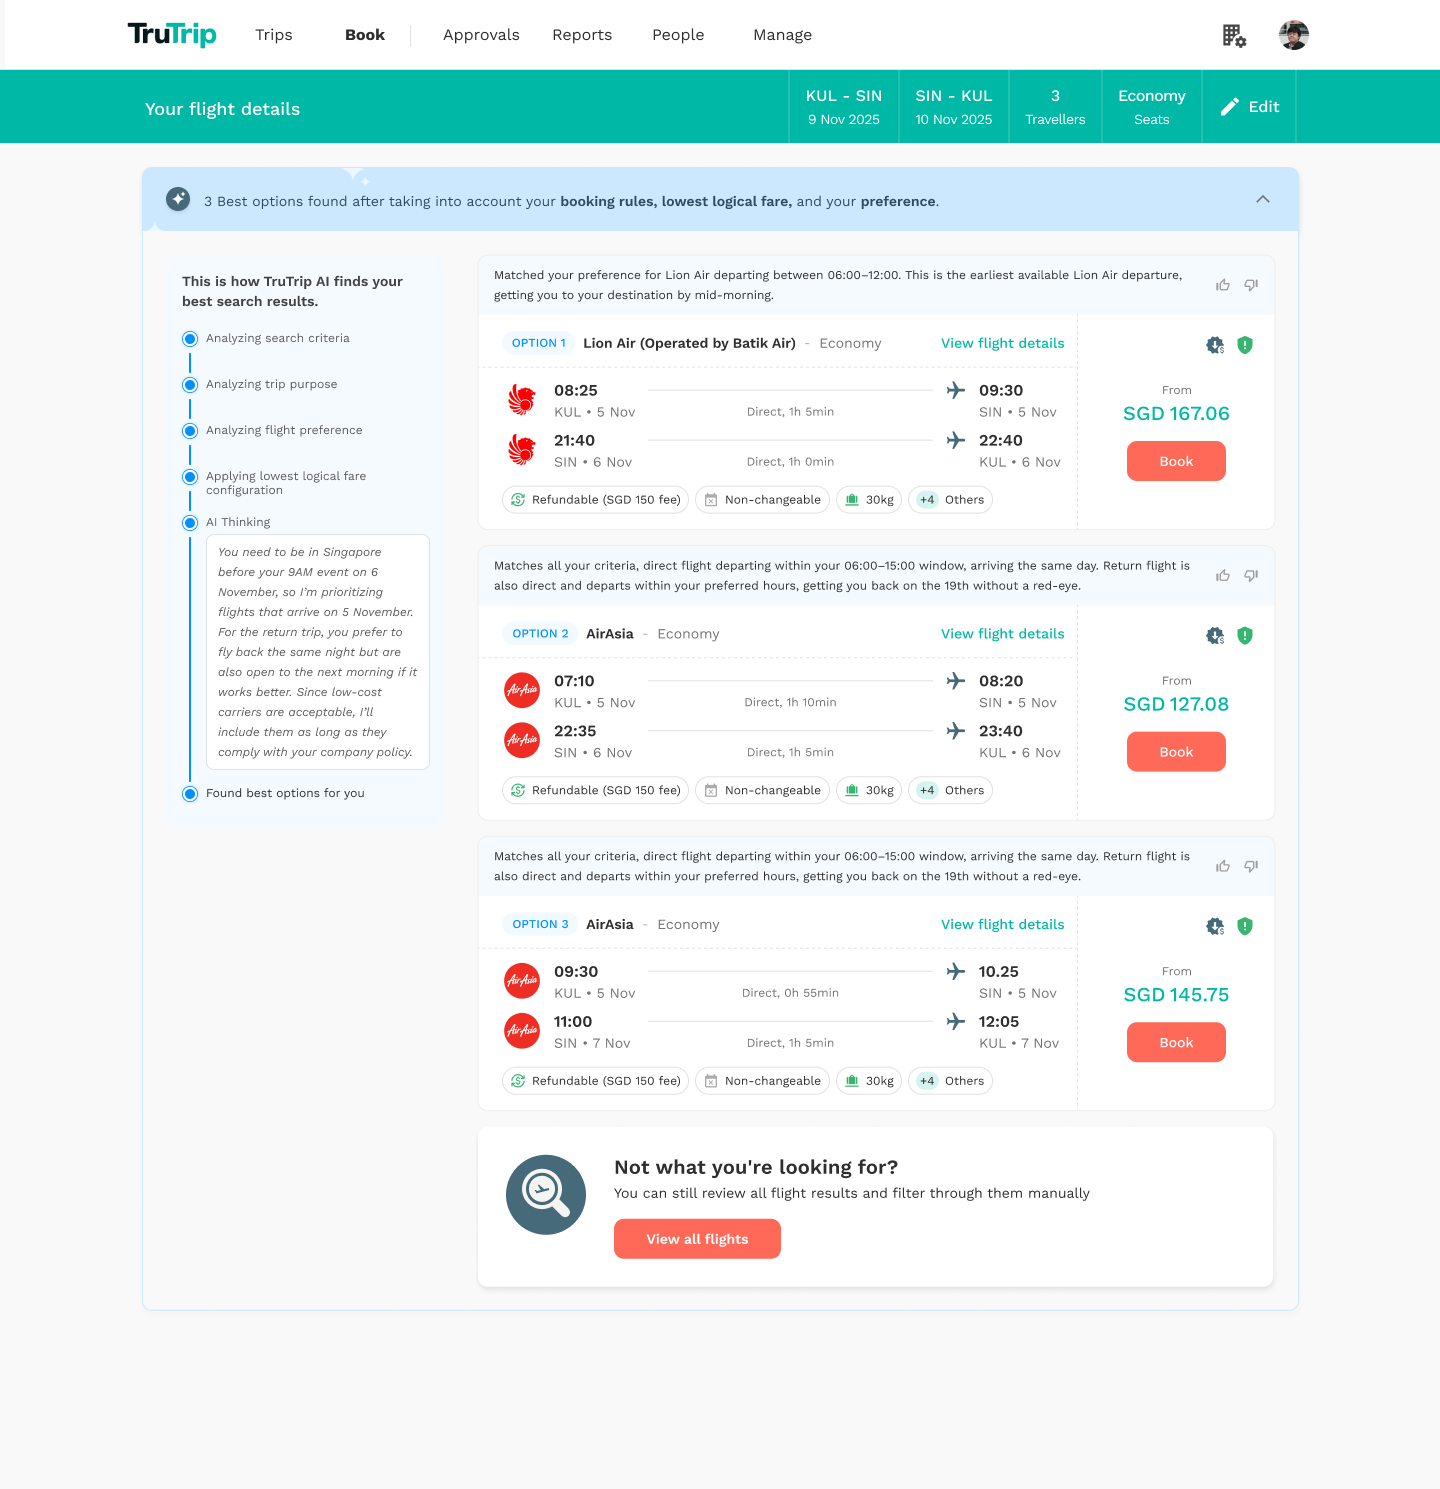1440x1489 pixels.
Task: Click View all flights button
Action: point(697,1239)
